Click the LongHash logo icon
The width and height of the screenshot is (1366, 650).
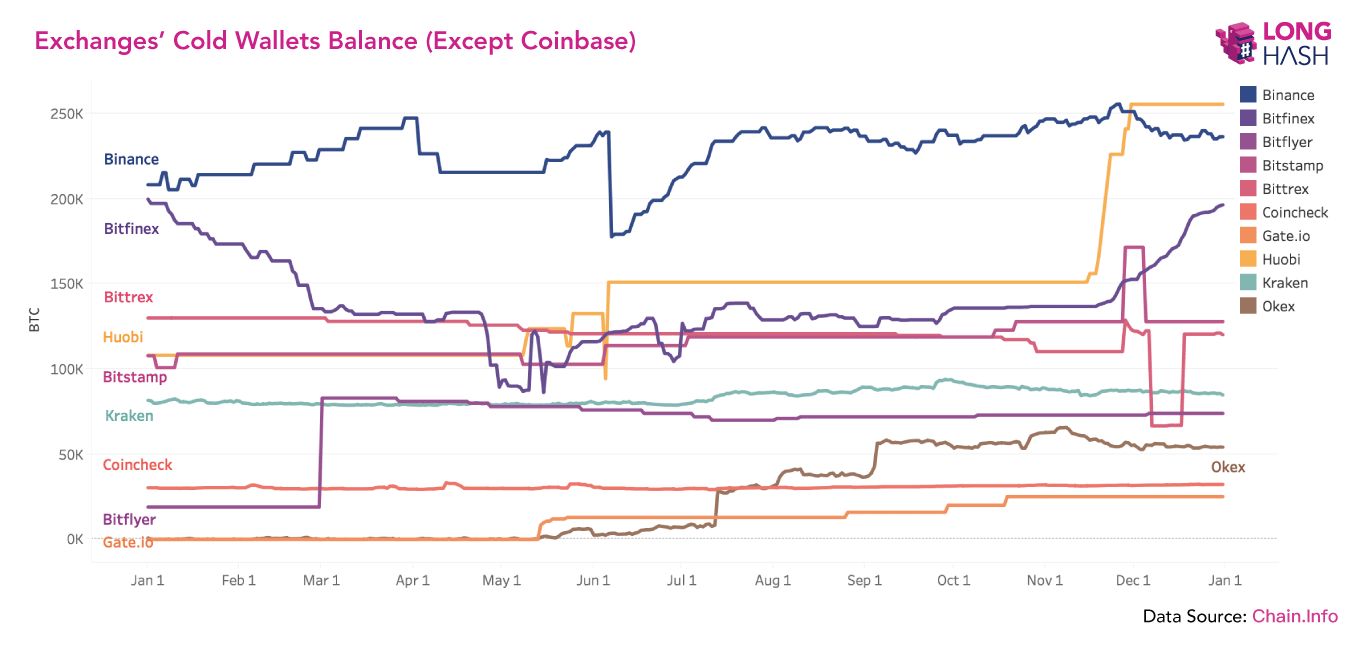pyautogui.click(x=1235, y=45)
